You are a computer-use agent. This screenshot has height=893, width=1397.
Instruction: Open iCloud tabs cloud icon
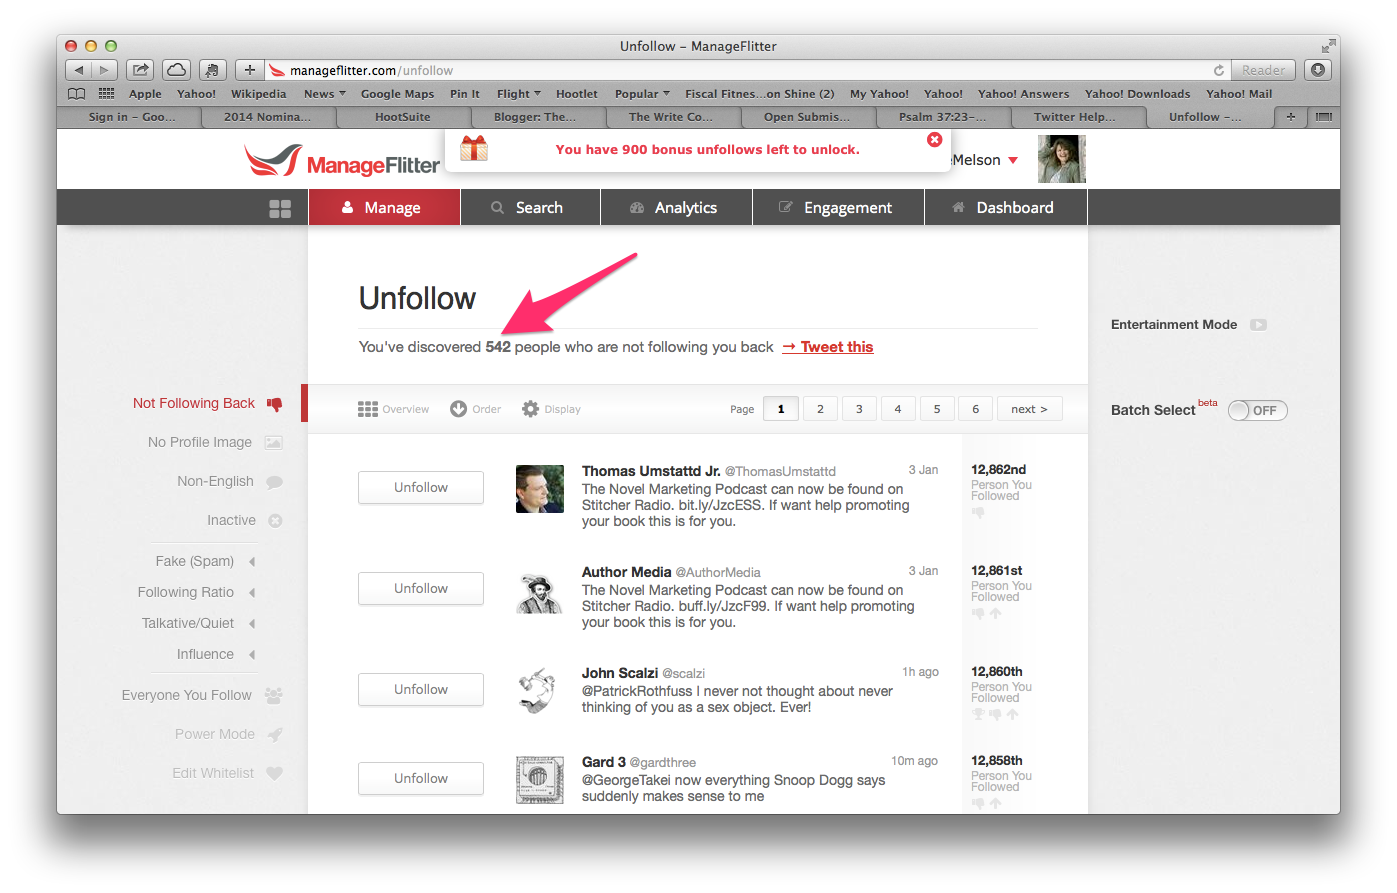(x=176, y=70)
